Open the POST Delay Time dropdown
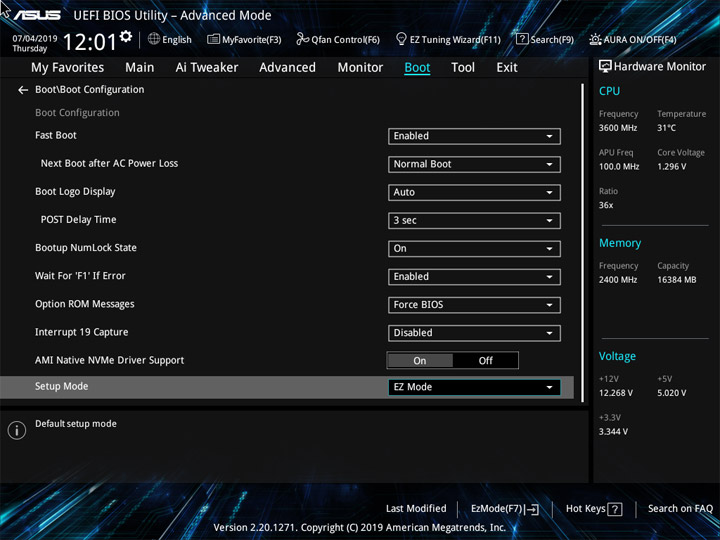Screen dimensions: 720x540 click(474, 220)
